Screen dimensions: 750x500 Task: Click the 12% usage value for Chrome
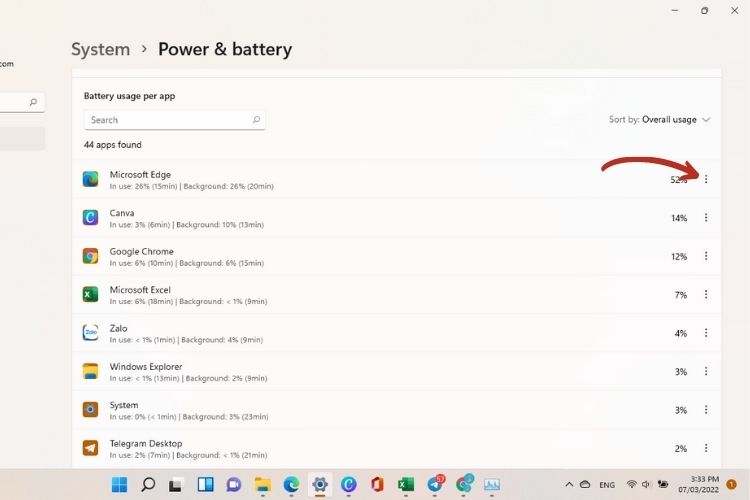click(679, 256)
